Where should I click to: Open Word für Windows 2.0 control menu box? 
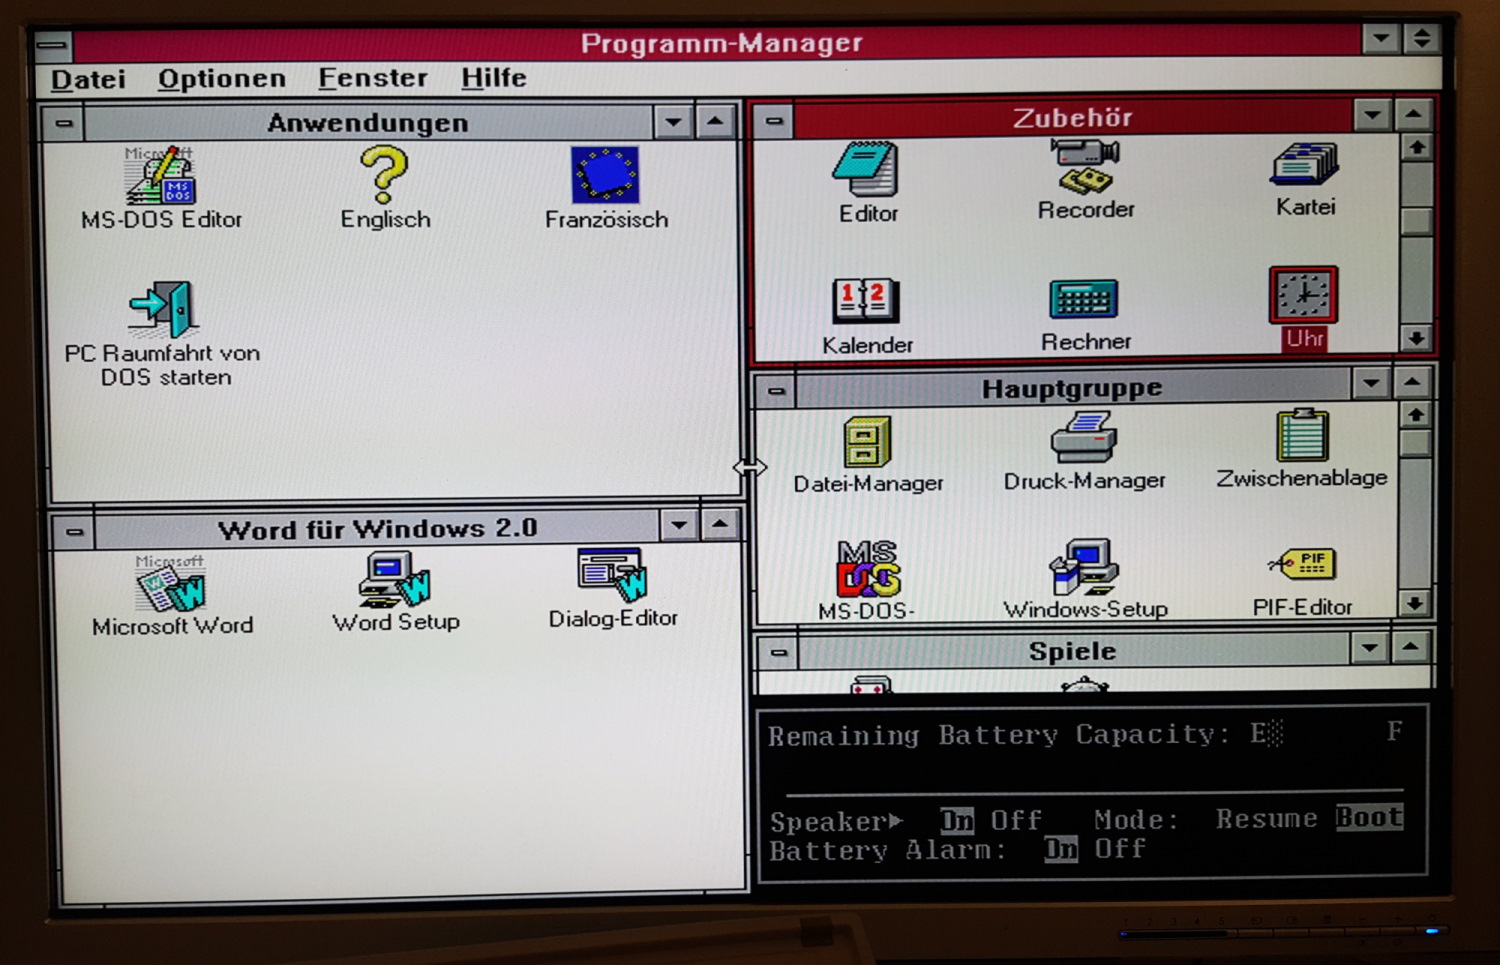click(x=74, y=531)
